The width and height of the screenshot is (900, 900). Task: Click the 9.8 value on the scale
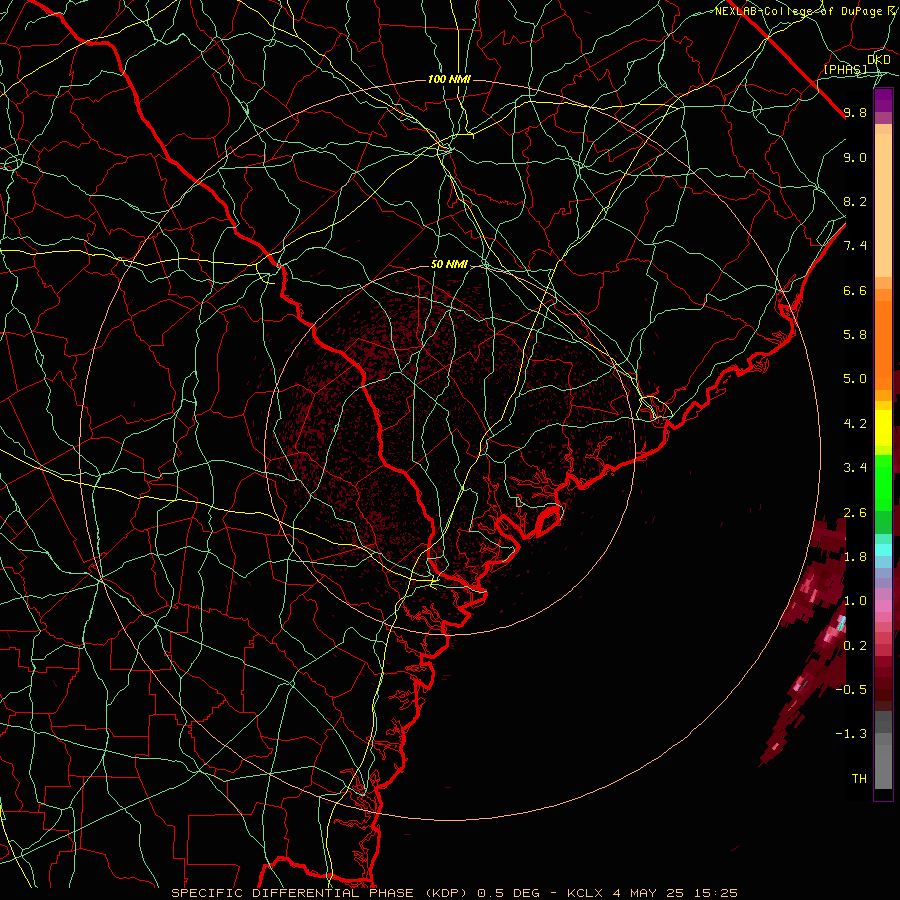(855, 112)
